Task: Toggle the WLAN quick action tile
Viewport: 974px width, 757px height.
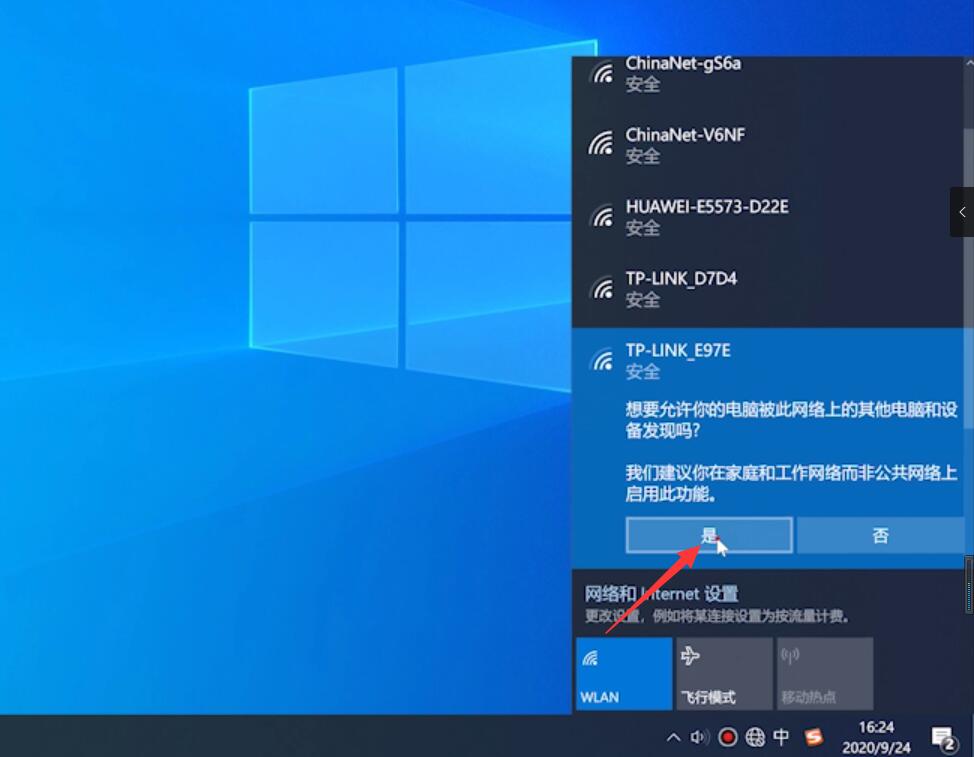Action: coord(624,673)
